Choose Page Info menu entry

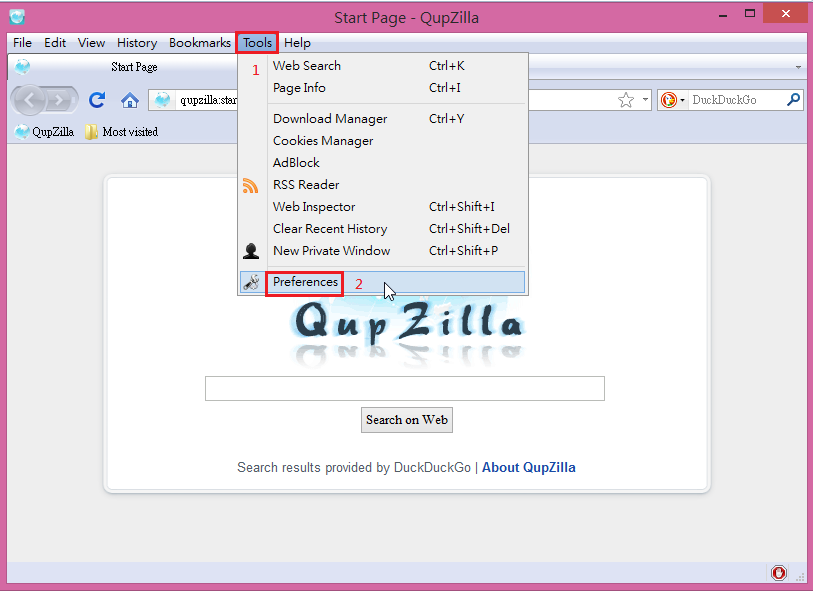tap(383, 88)
